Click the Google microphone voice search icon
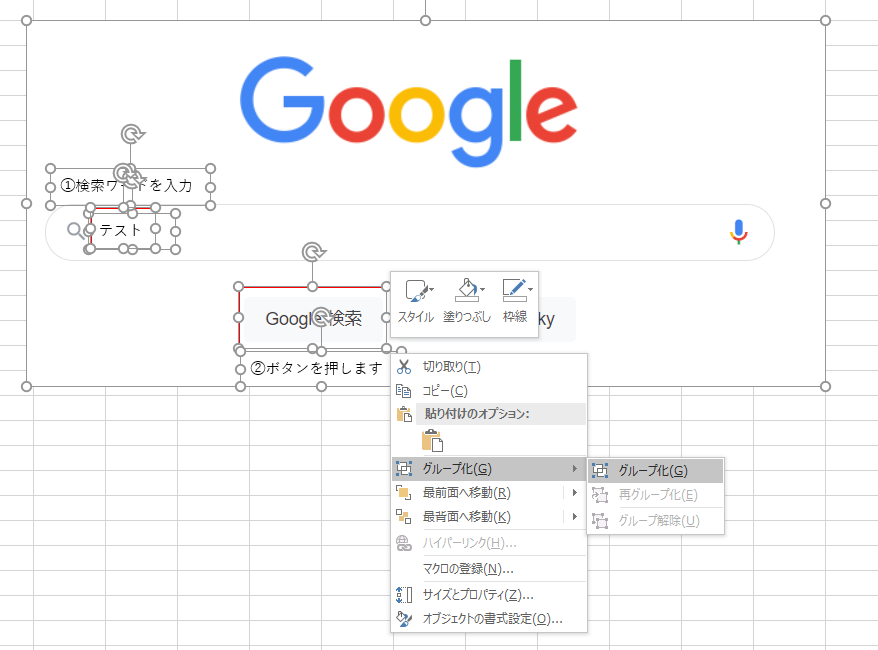878x650 pixels. 739,231
